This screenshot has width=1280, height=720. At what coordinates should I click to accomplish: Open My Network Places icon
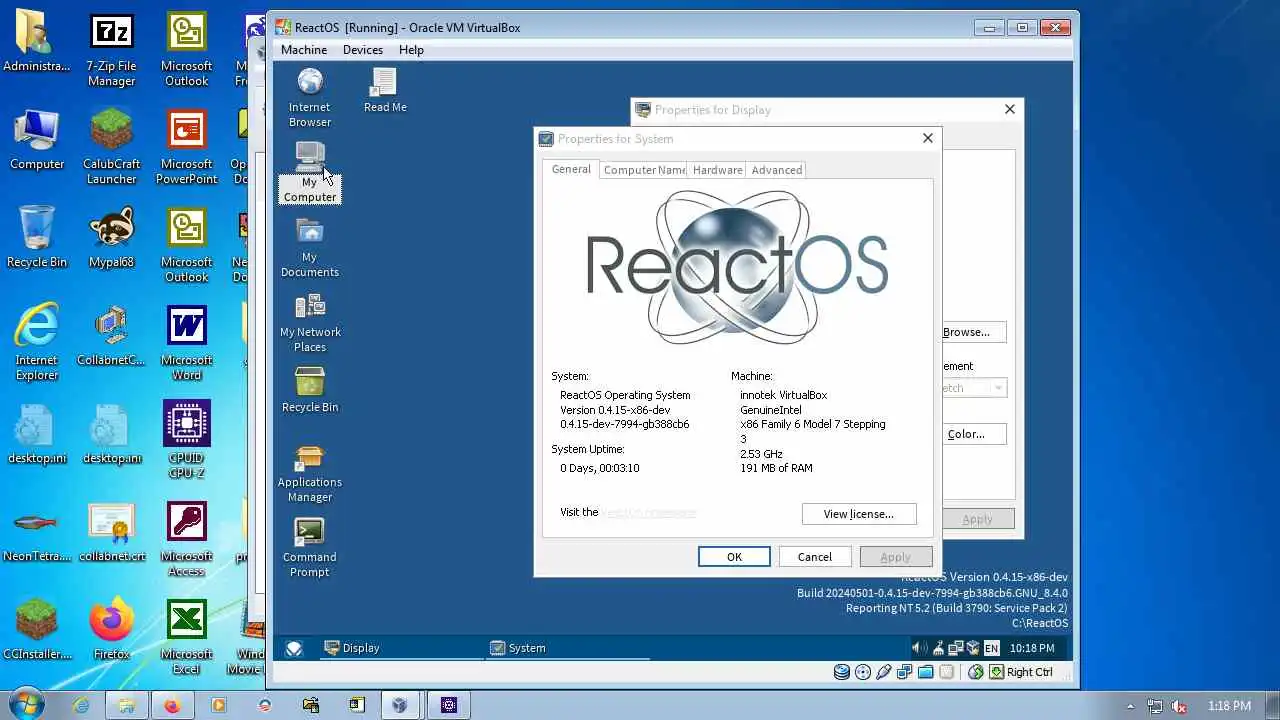[310, 322]
